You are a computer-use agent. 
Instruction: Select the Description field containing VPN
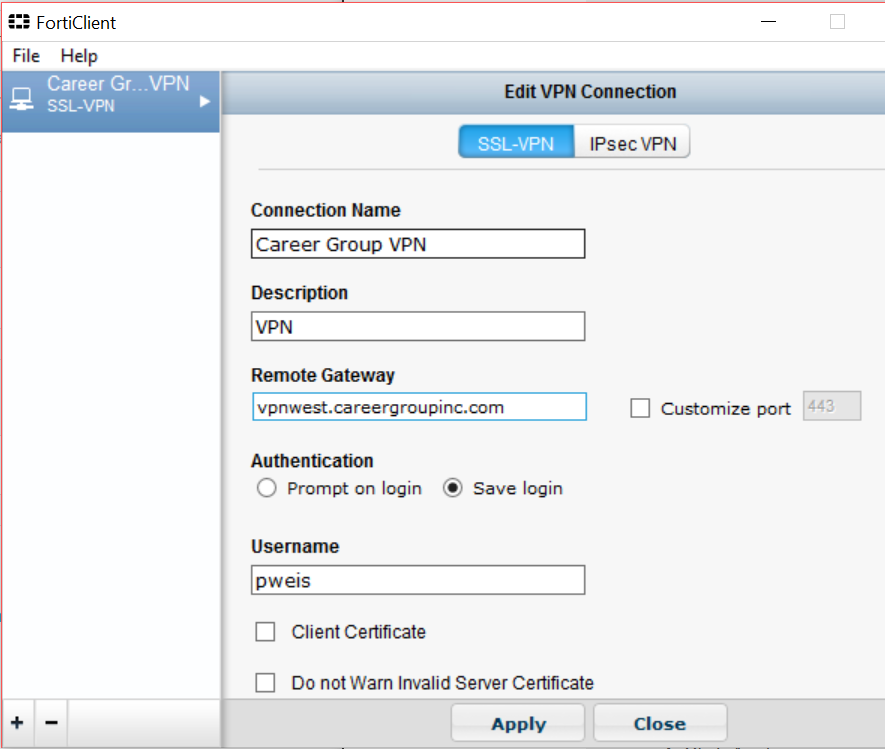tap(417, 325)
